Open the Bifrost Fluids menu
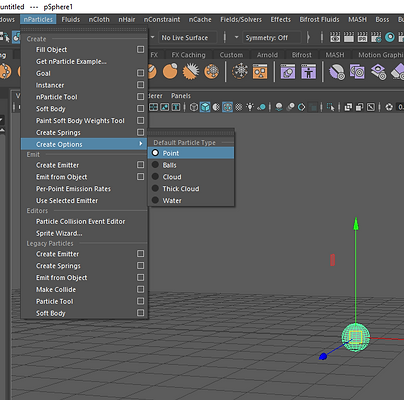This screenshot has height=400, width=404. click(319, 19)
